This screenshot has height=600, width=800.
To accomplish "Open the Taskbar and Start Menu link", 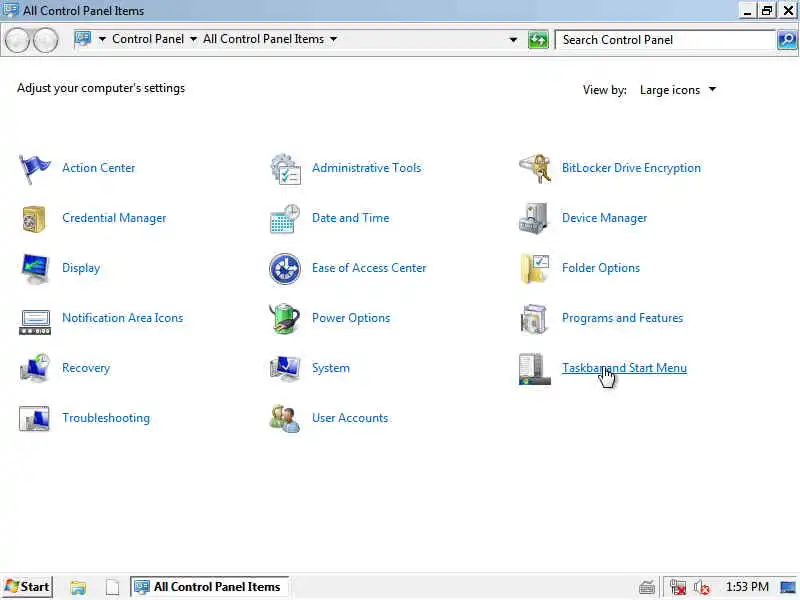I will pyautogui.click(x=624, y=368).
